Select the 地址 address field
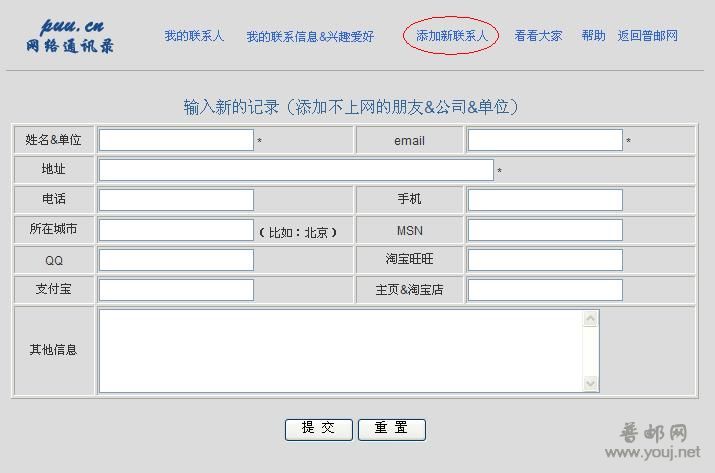This screenshot has width=715, height=473. click(x=296, y=170)
